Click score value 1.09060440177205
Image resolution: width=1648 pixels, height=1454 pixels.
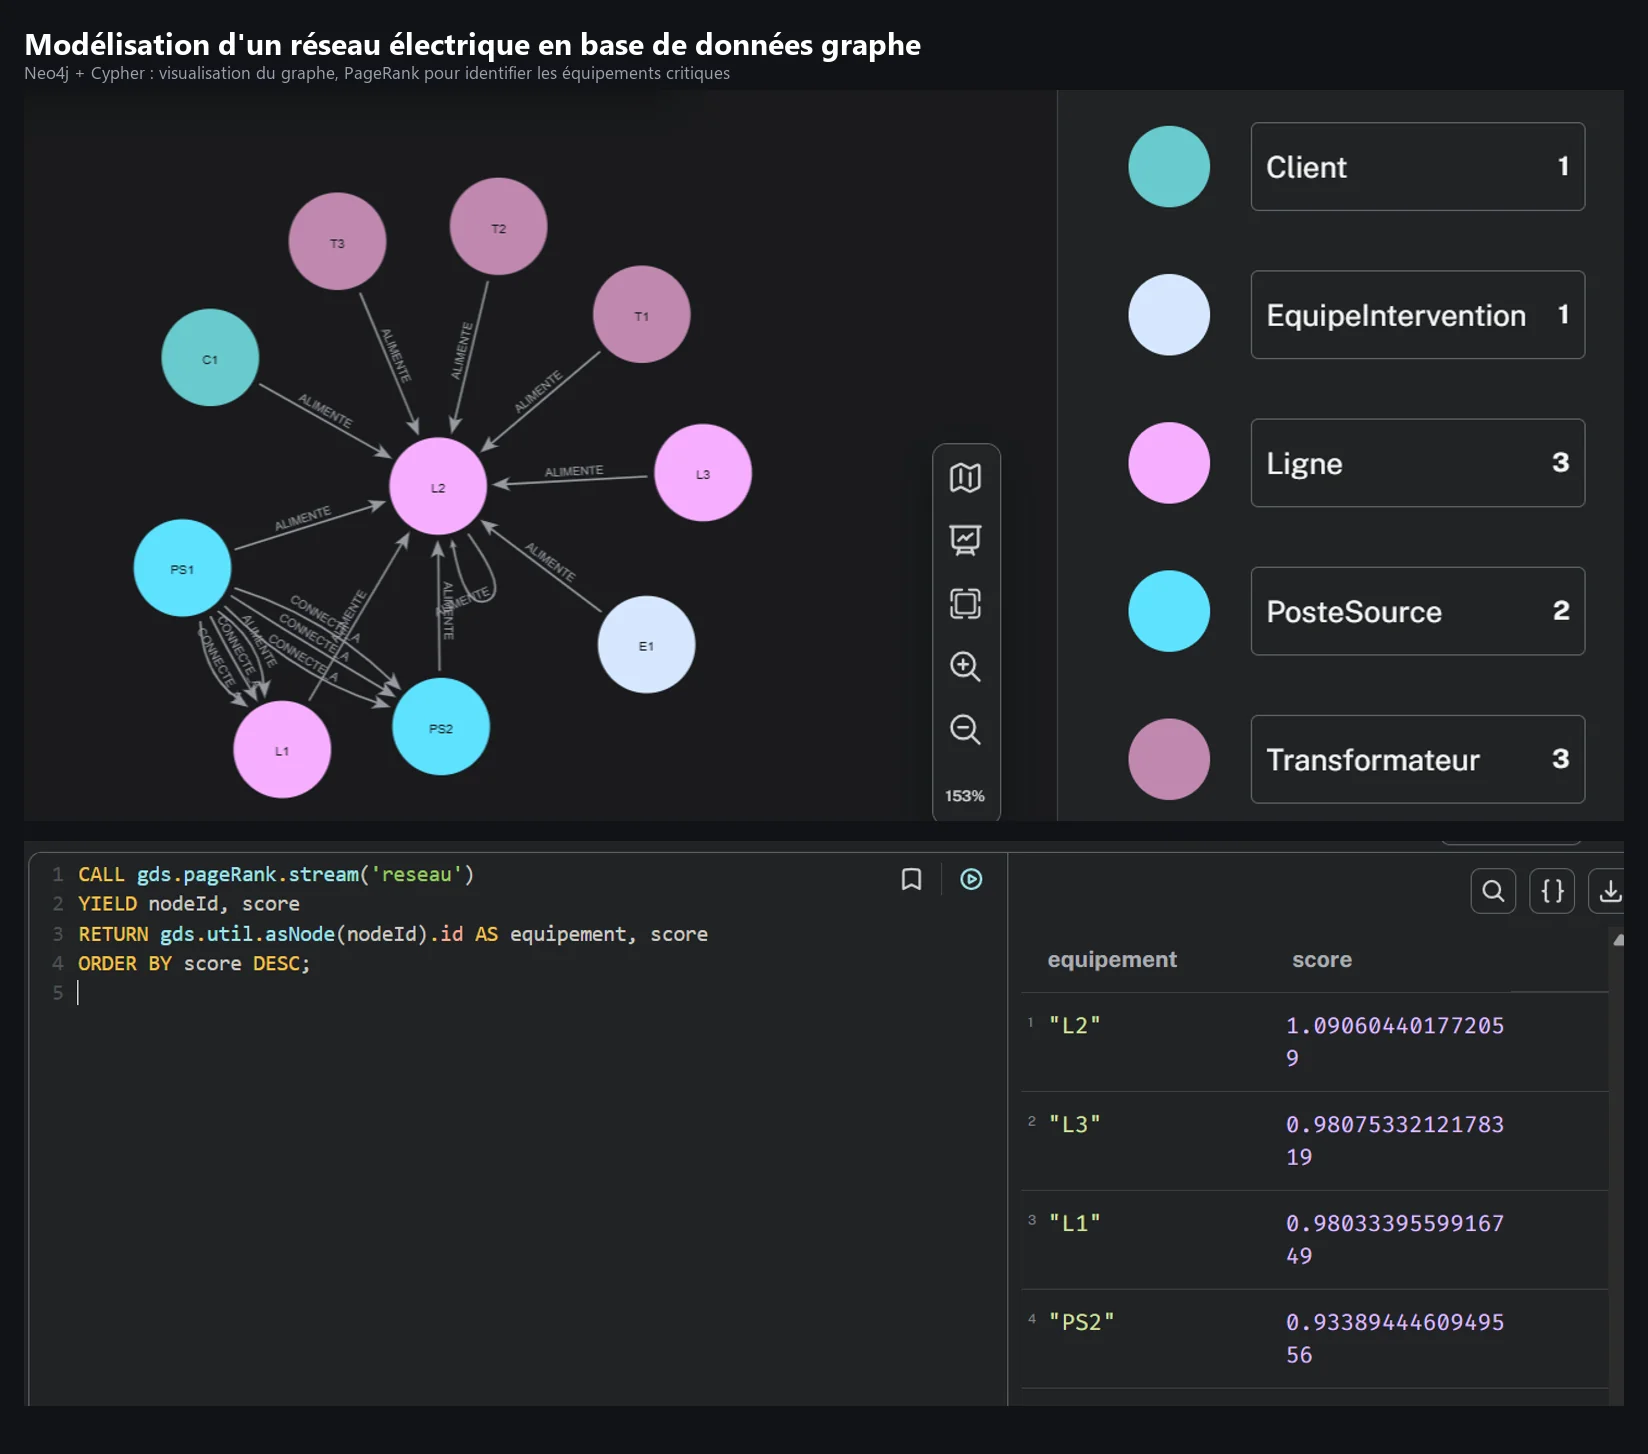pos(1395,1042)
